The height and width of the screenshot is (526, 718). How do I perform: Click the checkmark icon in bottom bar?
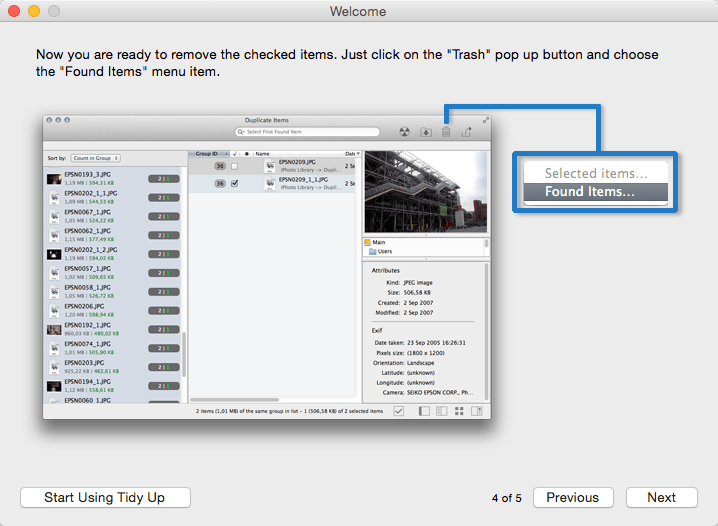(399, 411)
